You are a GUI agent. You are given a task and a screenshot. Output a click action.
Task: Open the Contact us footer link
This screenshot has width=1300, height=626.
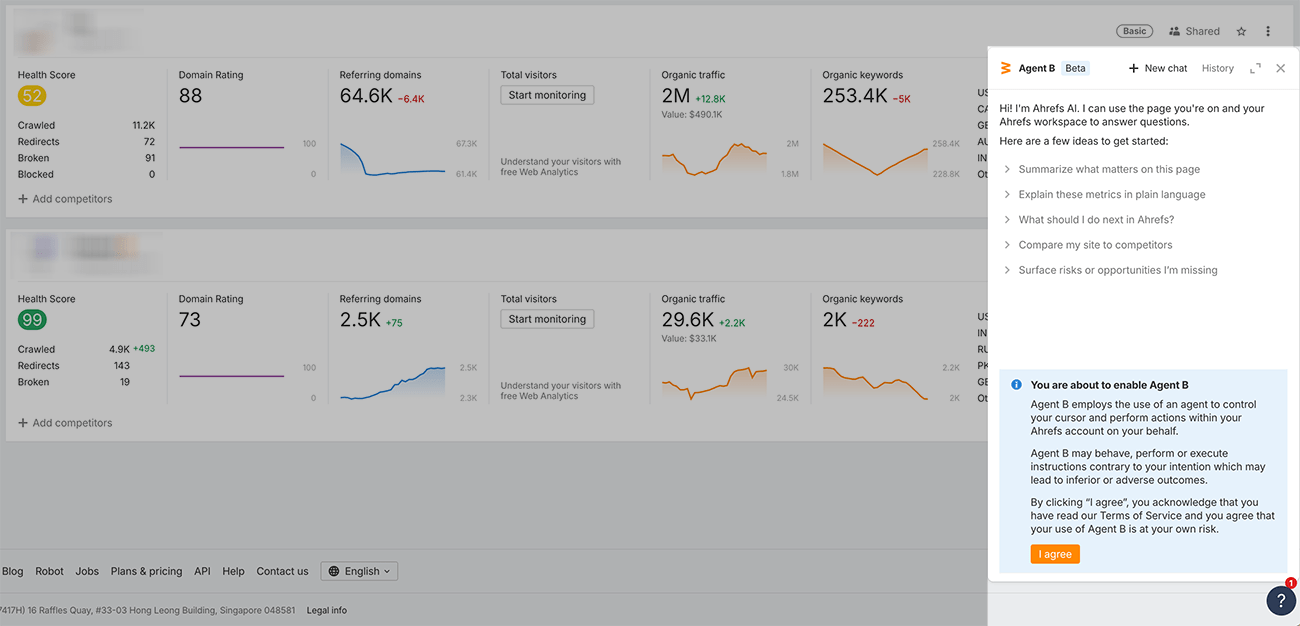click(x=282, y=571)
